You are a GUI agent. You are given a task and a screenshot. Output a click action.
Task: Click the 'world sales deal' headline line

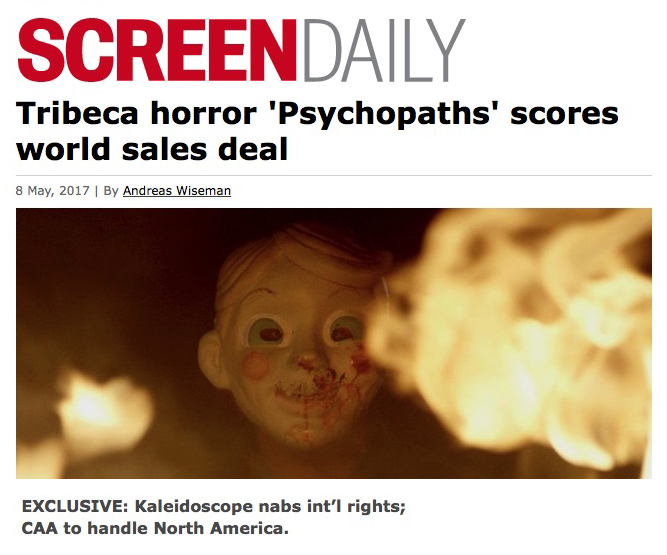(x=152, y=149)
